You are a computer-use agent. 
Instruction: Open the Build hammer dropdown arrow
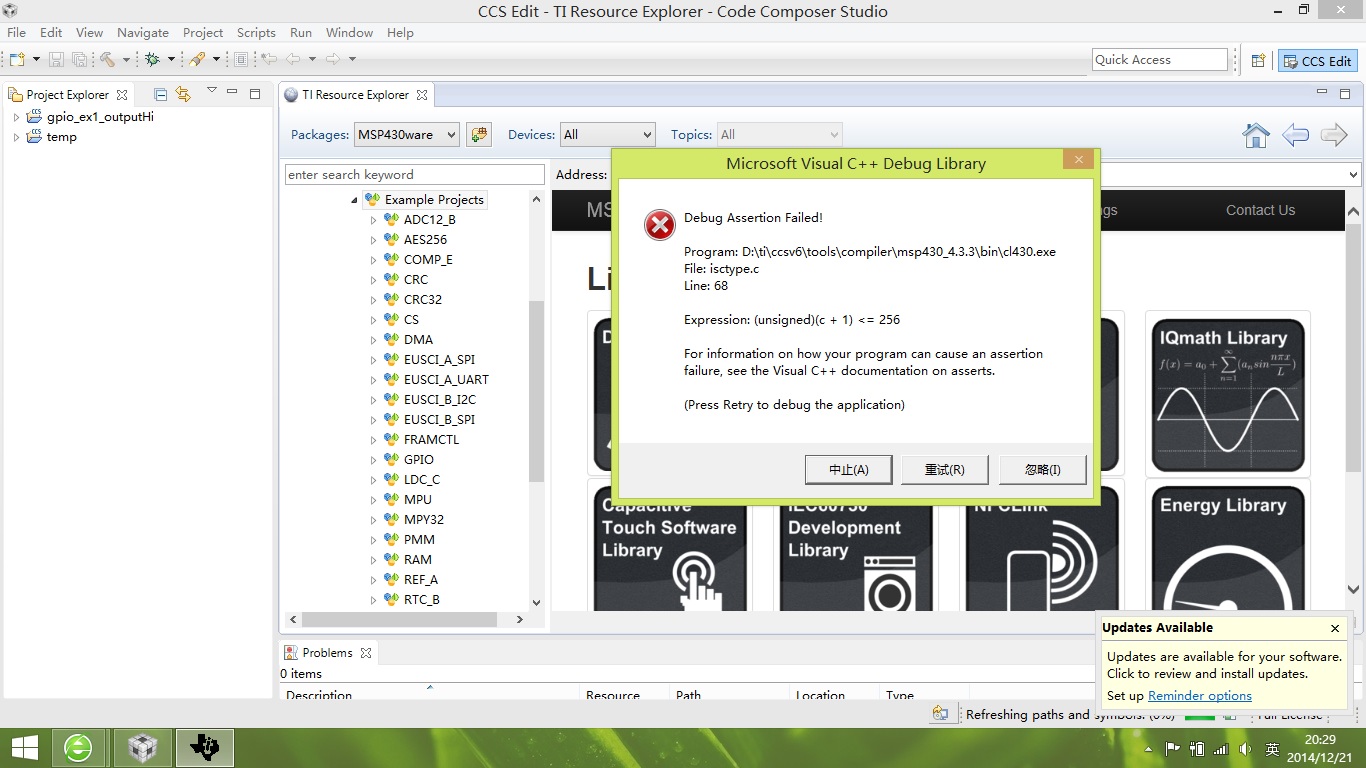pyautogui.click(x=126, y=60)
